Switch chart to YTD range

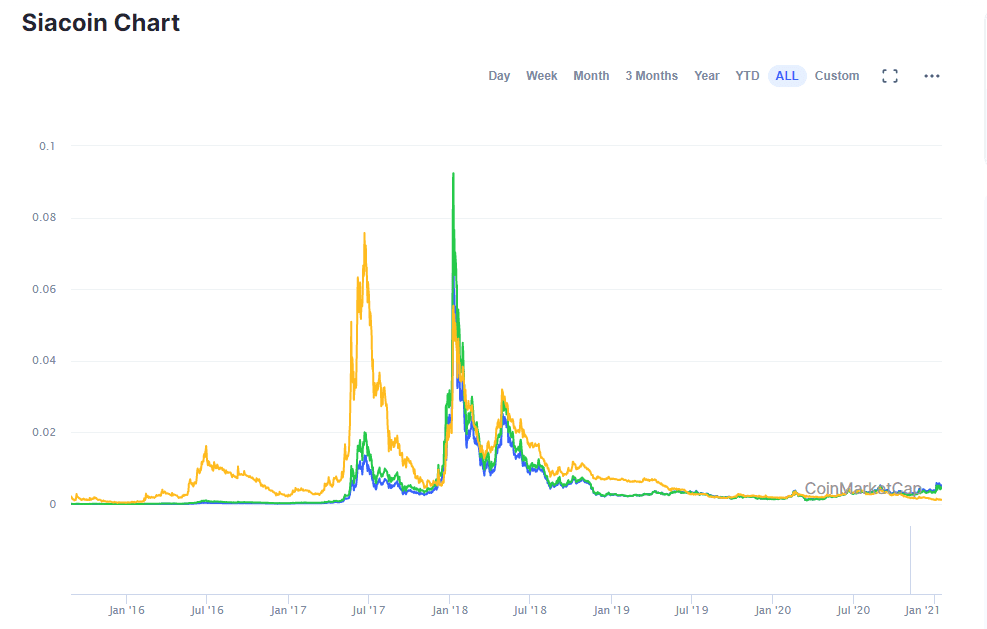747,76
